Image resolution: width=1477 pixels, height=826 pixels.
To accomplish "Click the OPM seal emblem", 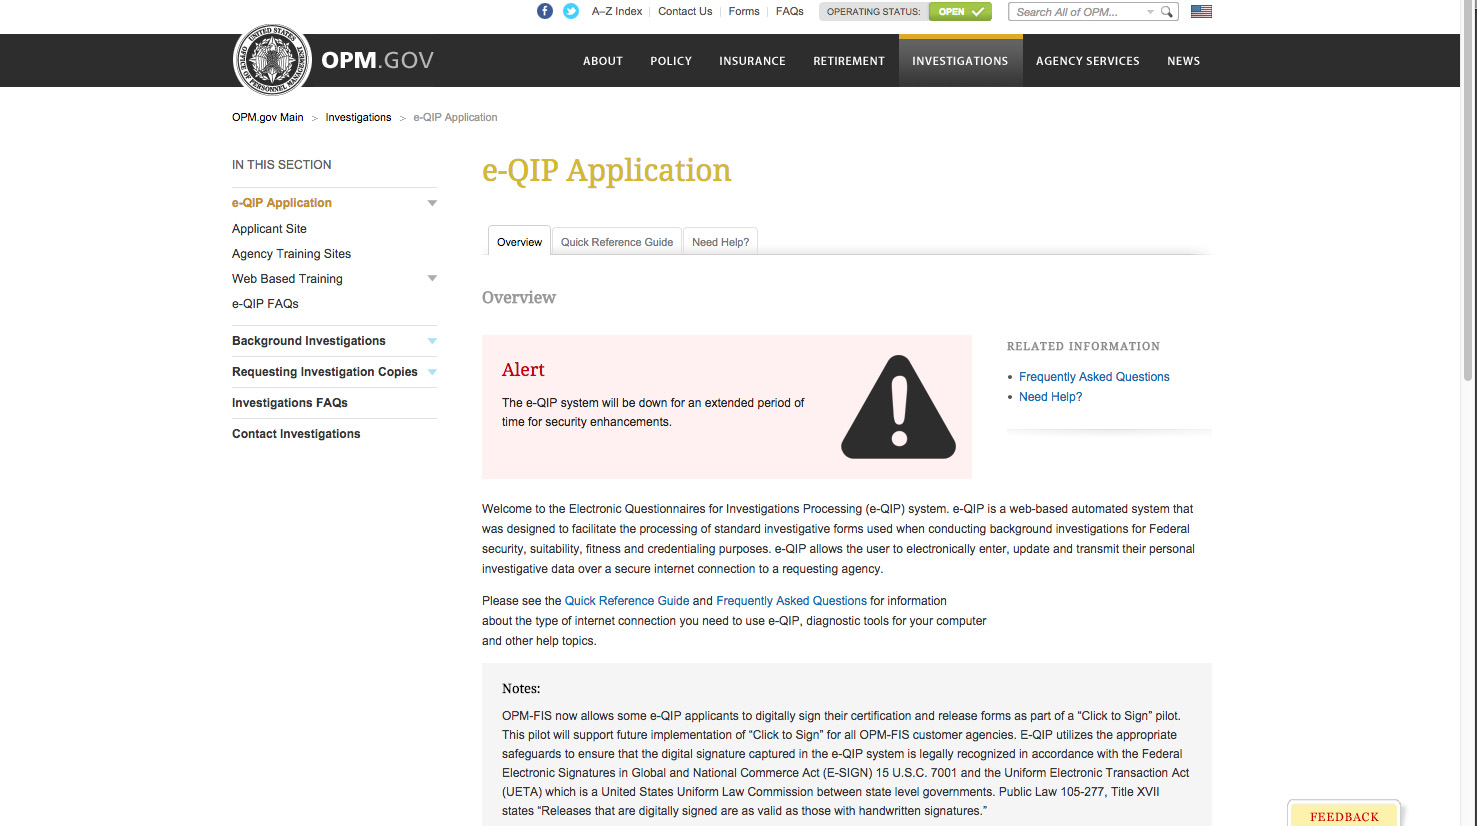I will [x=272, y=60].
